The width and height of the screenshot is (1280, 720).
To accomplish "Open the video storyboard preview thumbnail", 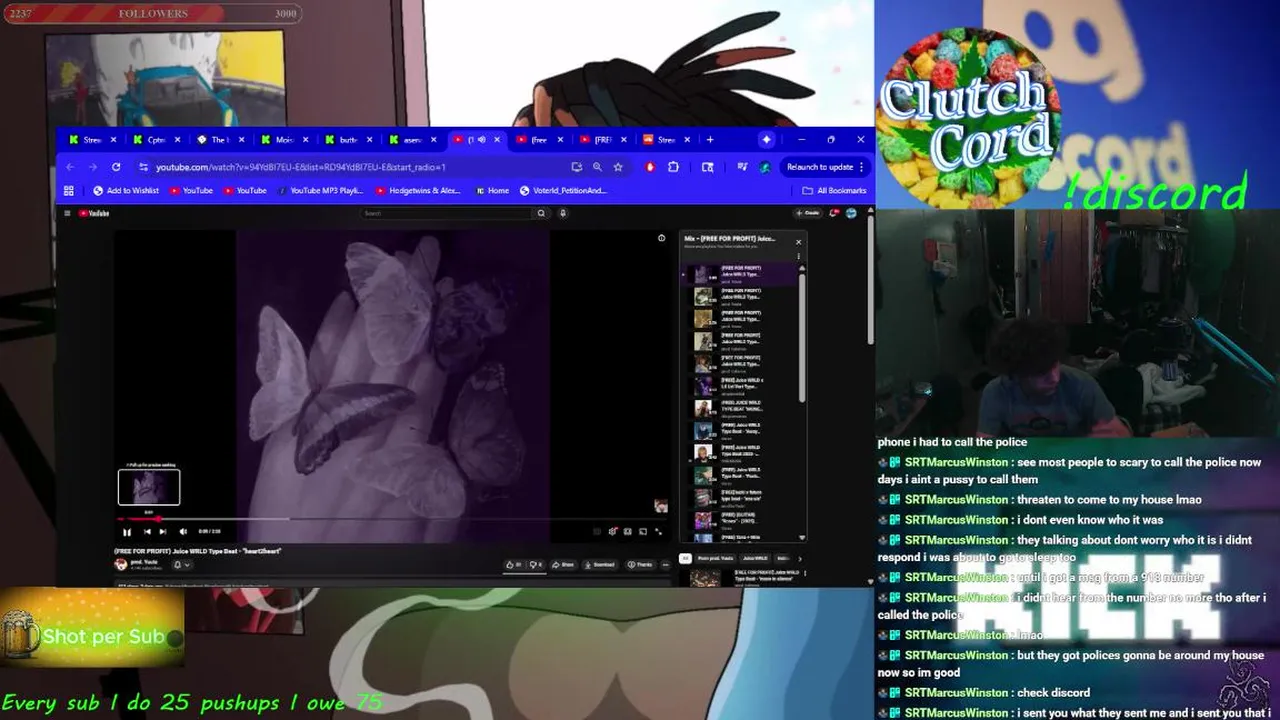I will coord(149,487).
